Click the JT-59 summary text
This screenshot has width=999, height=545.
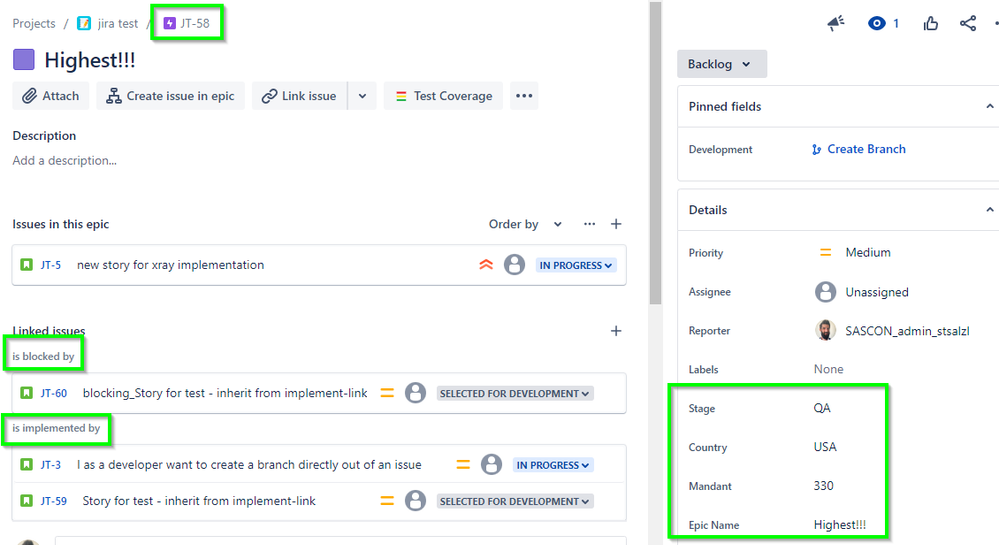[x=199, y=501]
